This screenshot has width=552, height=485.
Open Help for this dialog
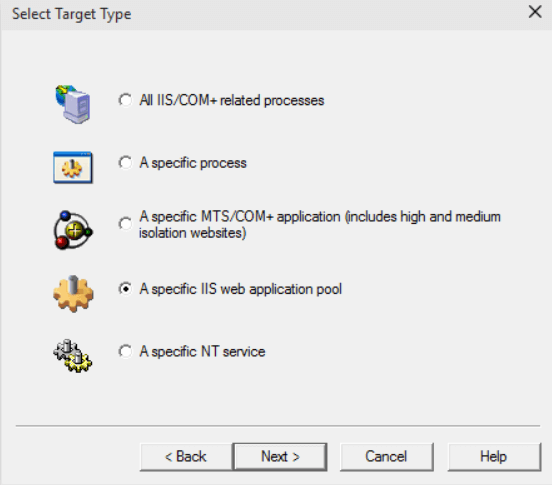[x=494, y=457]
